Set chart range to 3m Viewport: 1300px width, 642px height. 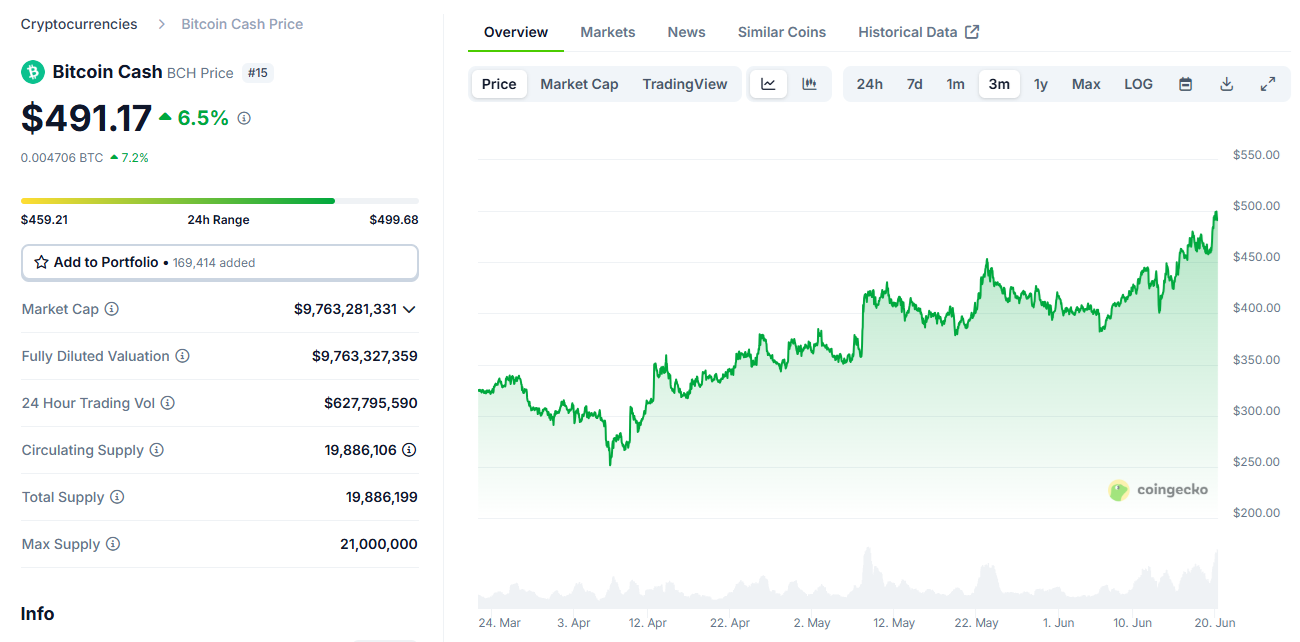point(999,84)
